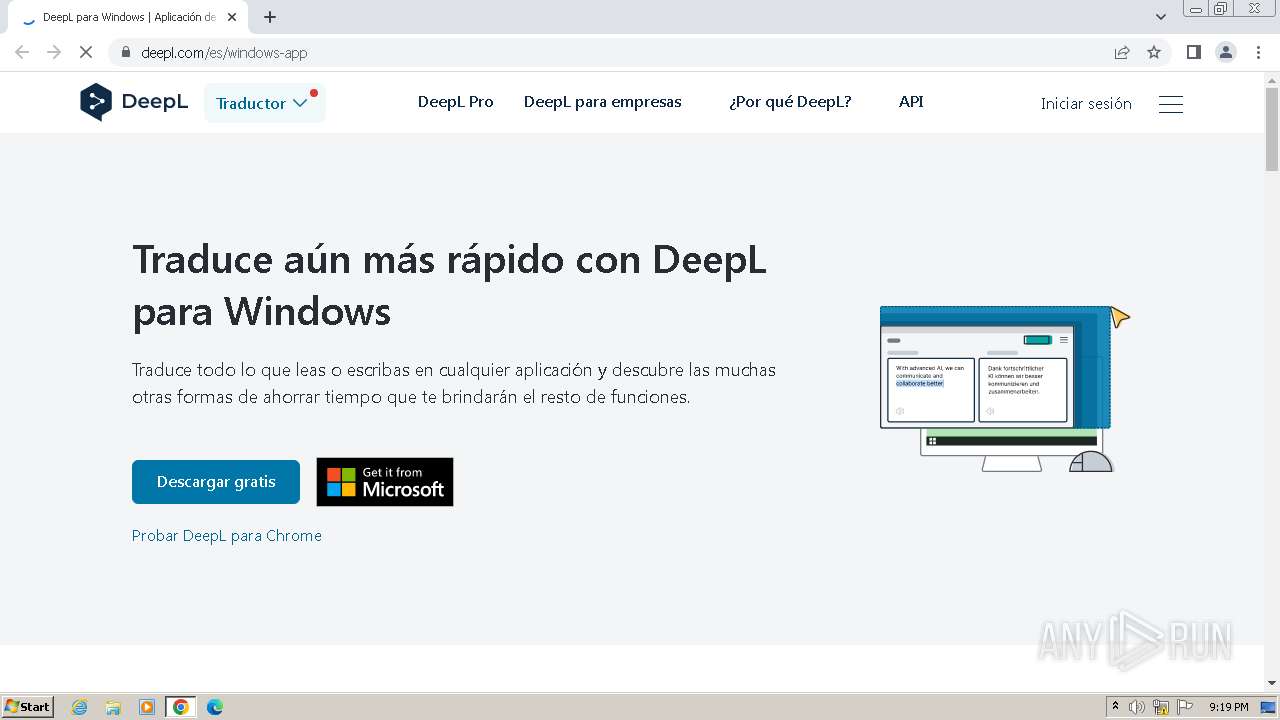Expand the tab search chevron
The image size is (1280, 720).
point(1161,17)
